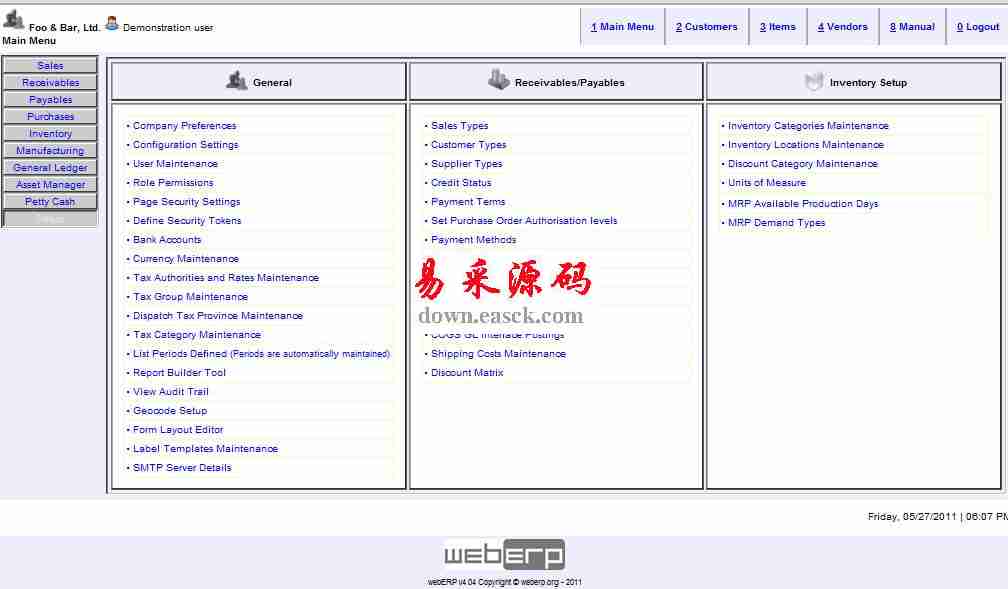Image resolution: width=1008 pixels, height=589 pixels.
Task: Open Main Menu from top navigation
Action: click(x=622, y=27)
